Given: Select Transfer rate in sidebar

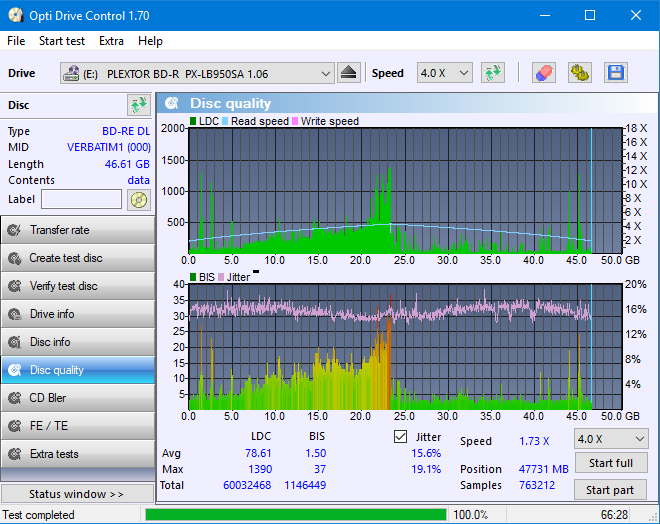Looking at the screenshot, I should [x=77, y=230].
